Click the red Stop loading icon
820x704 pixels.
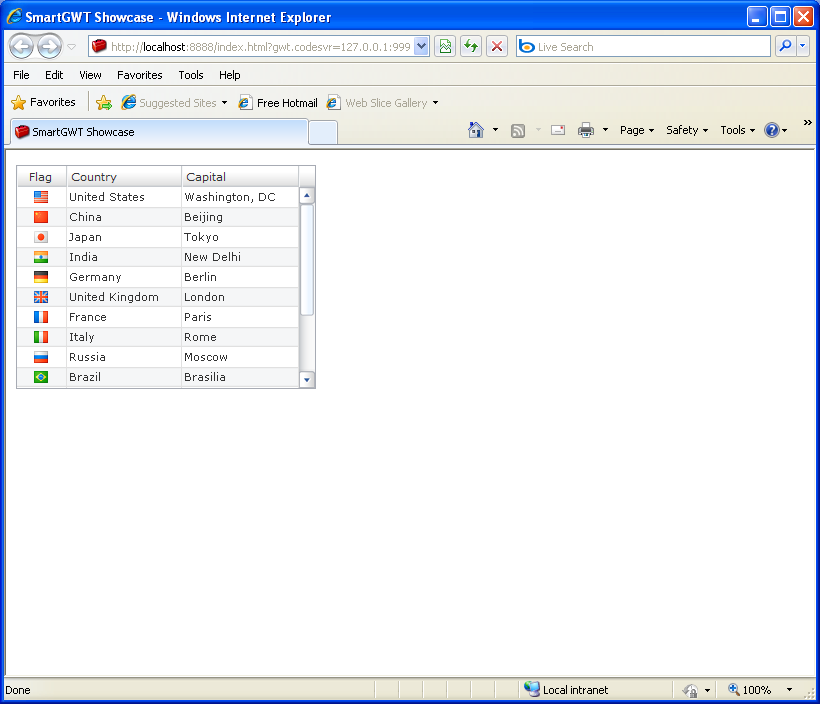(x=497, y=47)
